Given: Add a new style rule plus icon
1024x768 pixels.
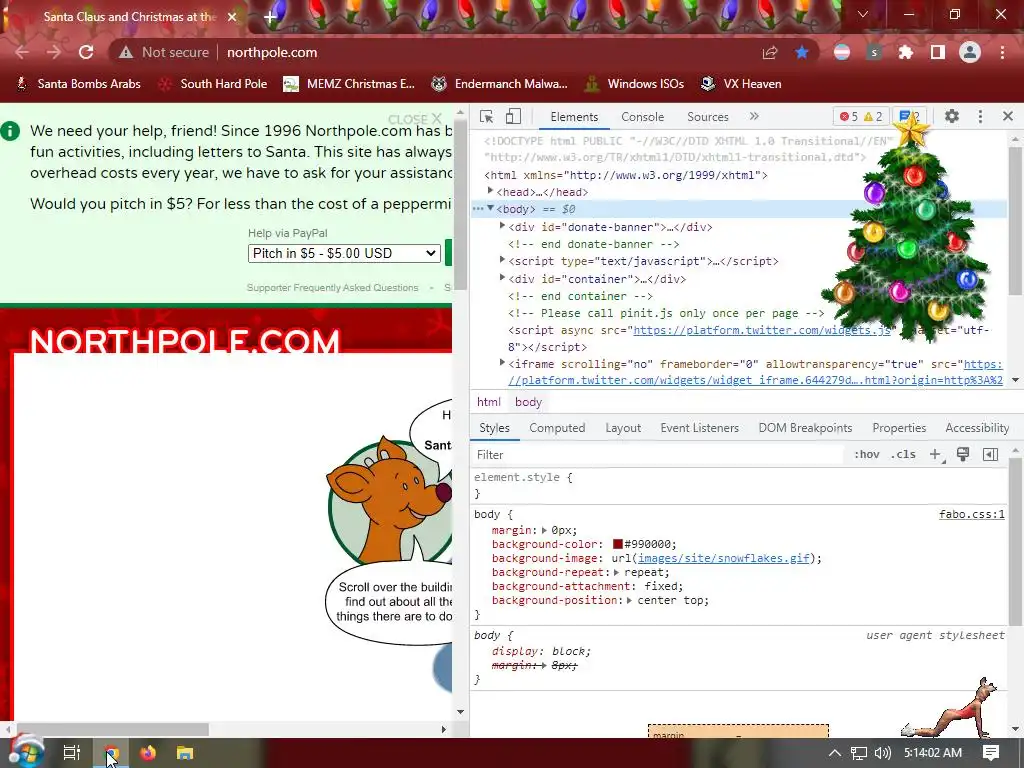Looking at the screenshot, I should pos(935,455).
